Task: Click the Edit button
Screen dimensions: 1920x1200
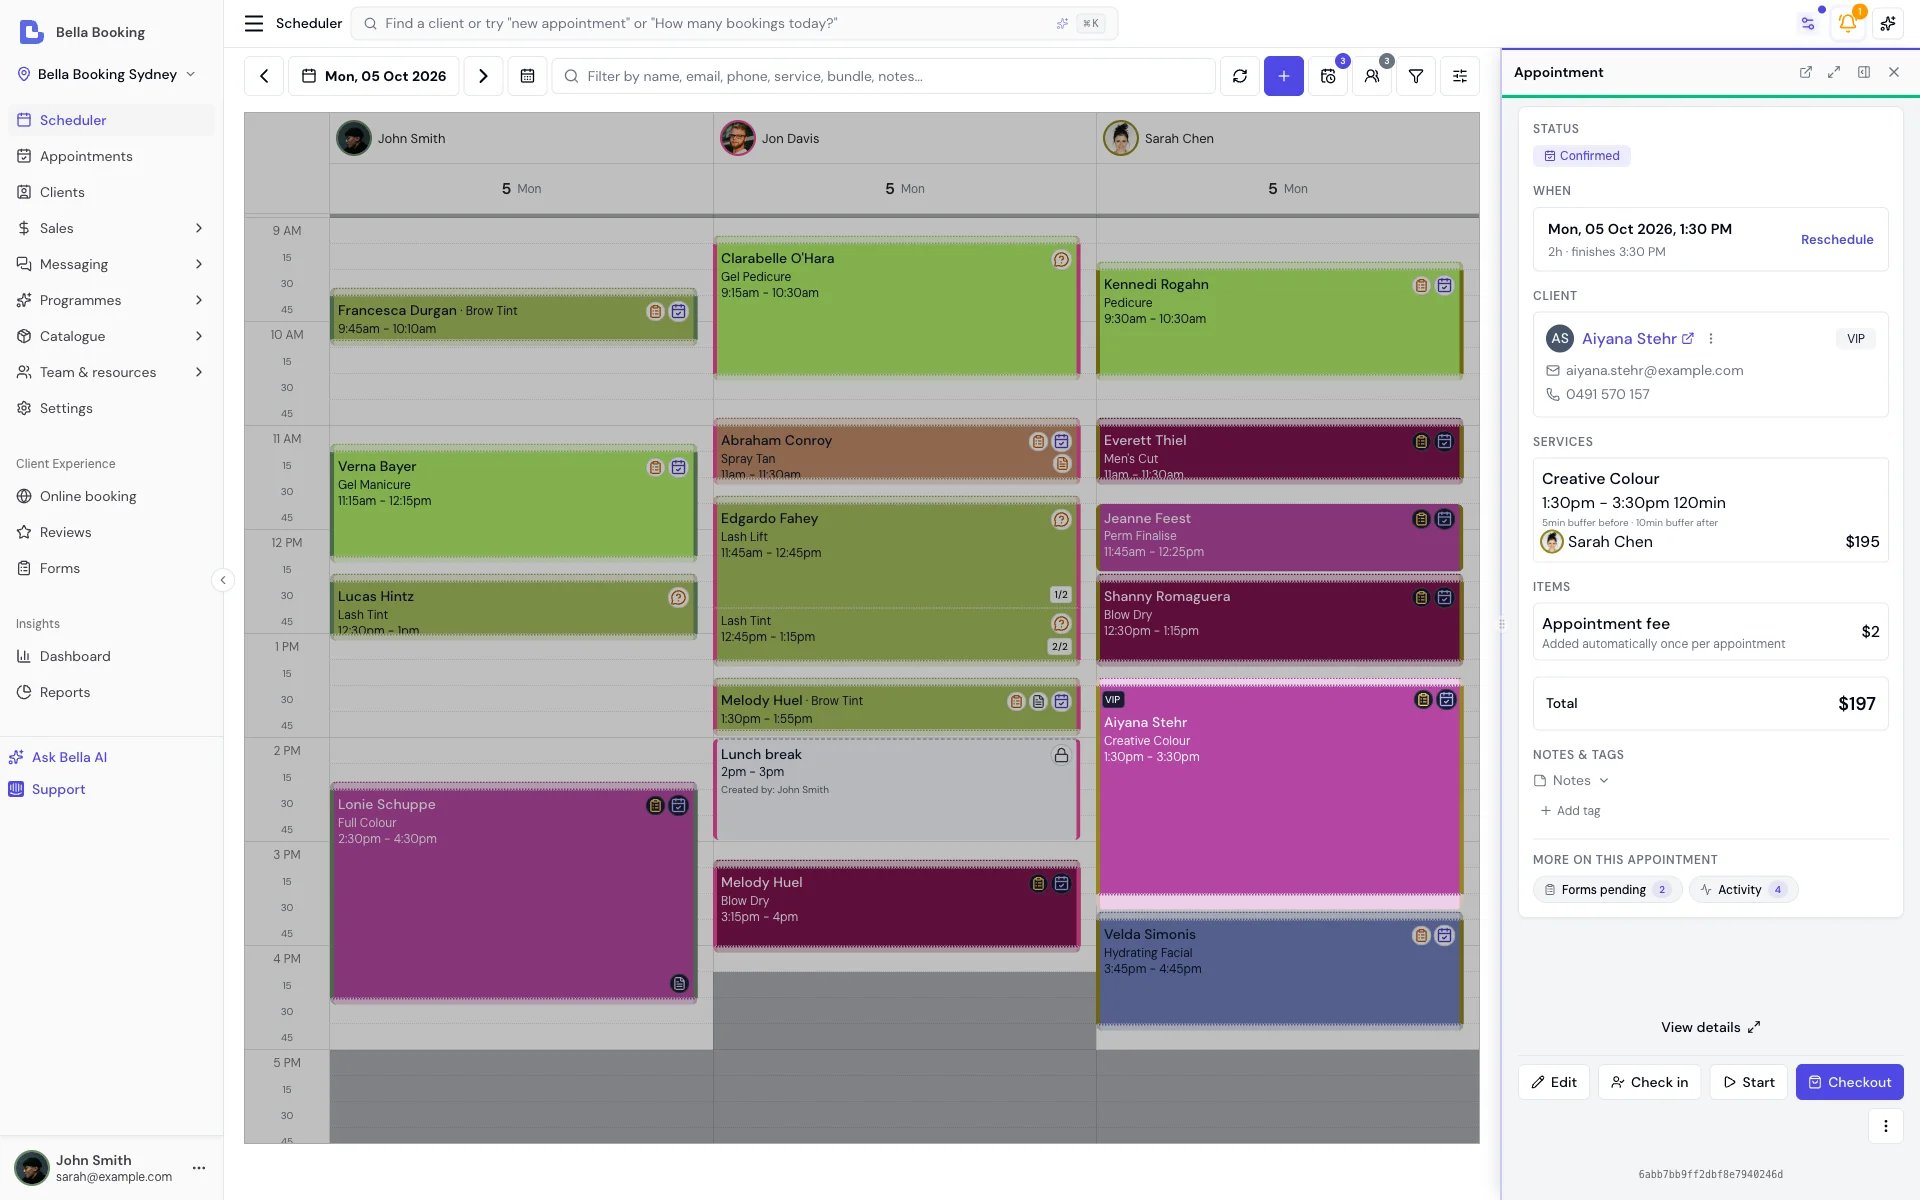Action: [x=1553, y=1082]
